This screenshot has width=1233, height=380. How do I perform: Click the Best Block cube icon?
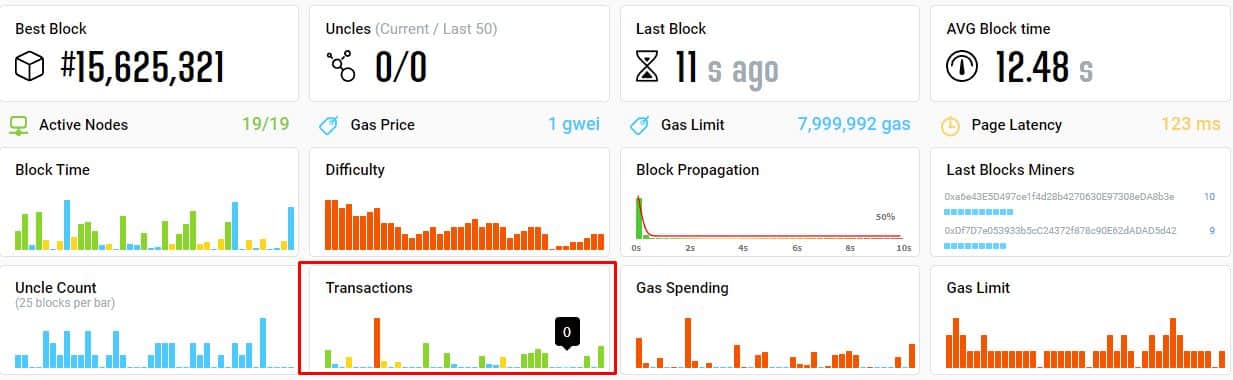click(30, 67)
